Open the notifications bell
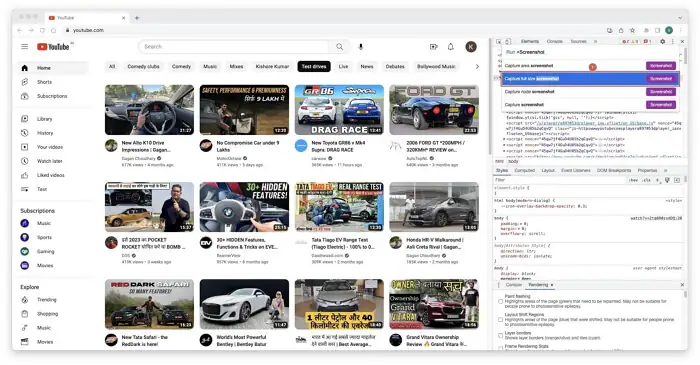700x365 pixels. pos(451,46)
